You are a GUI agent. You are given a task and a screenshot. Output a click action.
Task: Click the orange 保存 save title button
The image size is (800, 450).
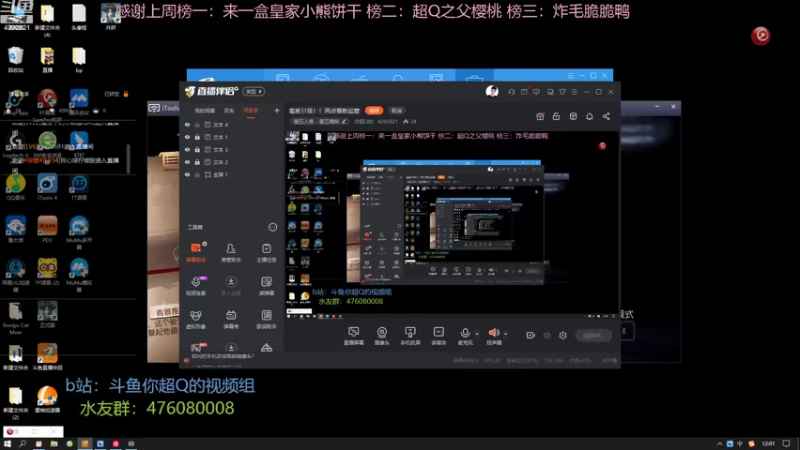pos(374,111)
